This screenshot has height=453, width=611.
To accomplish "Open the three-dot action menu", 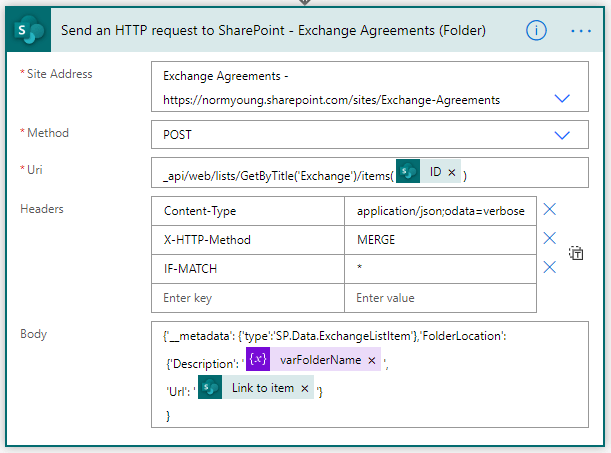I will (x=582, y=30).
